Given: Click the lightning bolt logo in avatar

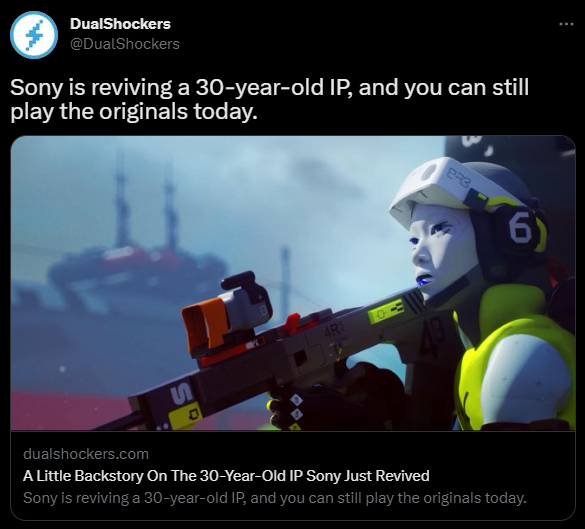Looking at the screenshot, I should click(x=34, y=35).
